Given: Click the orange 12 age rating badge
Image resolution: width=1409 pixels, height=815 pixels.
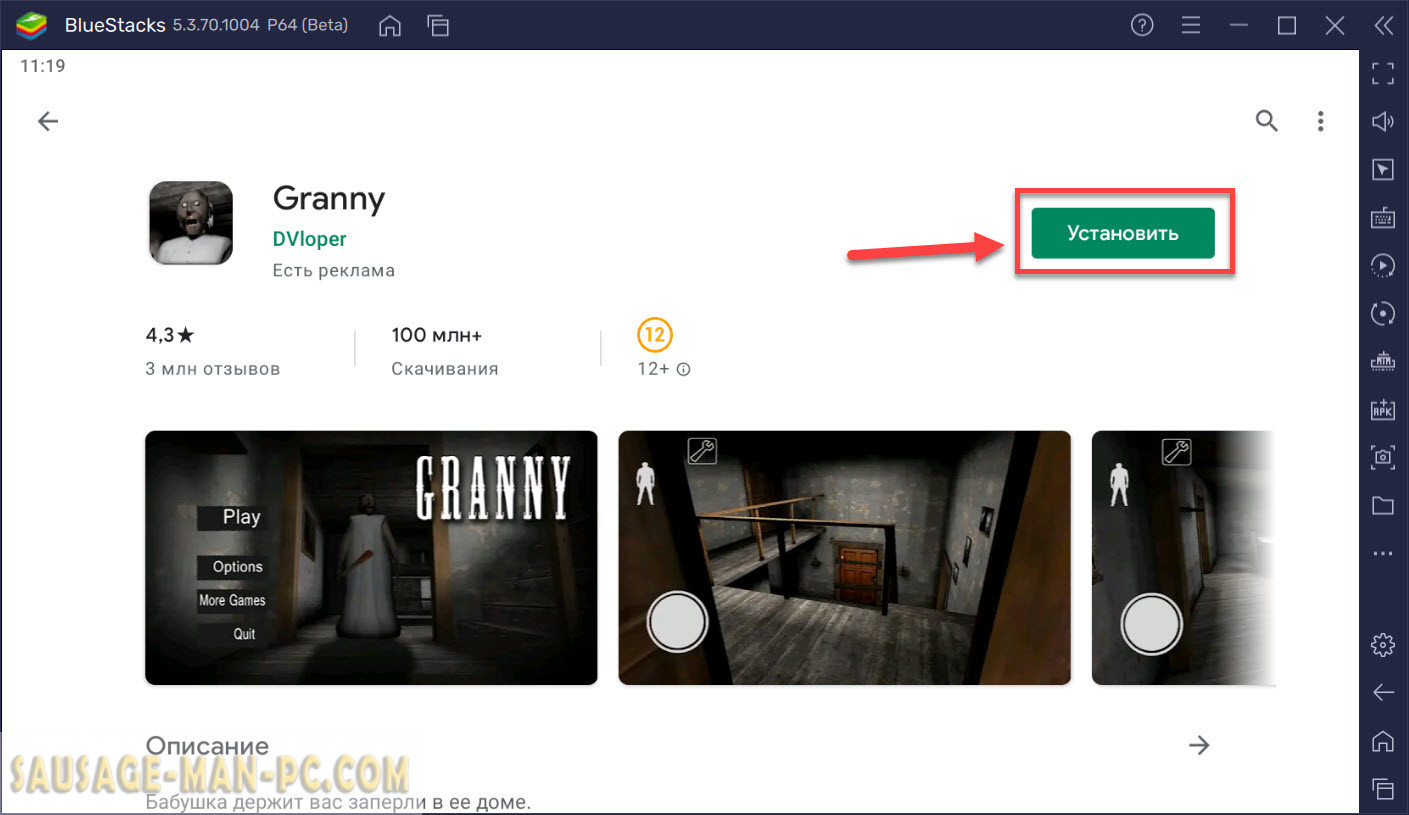Looking at the screenshot, I should pos(654,334).
